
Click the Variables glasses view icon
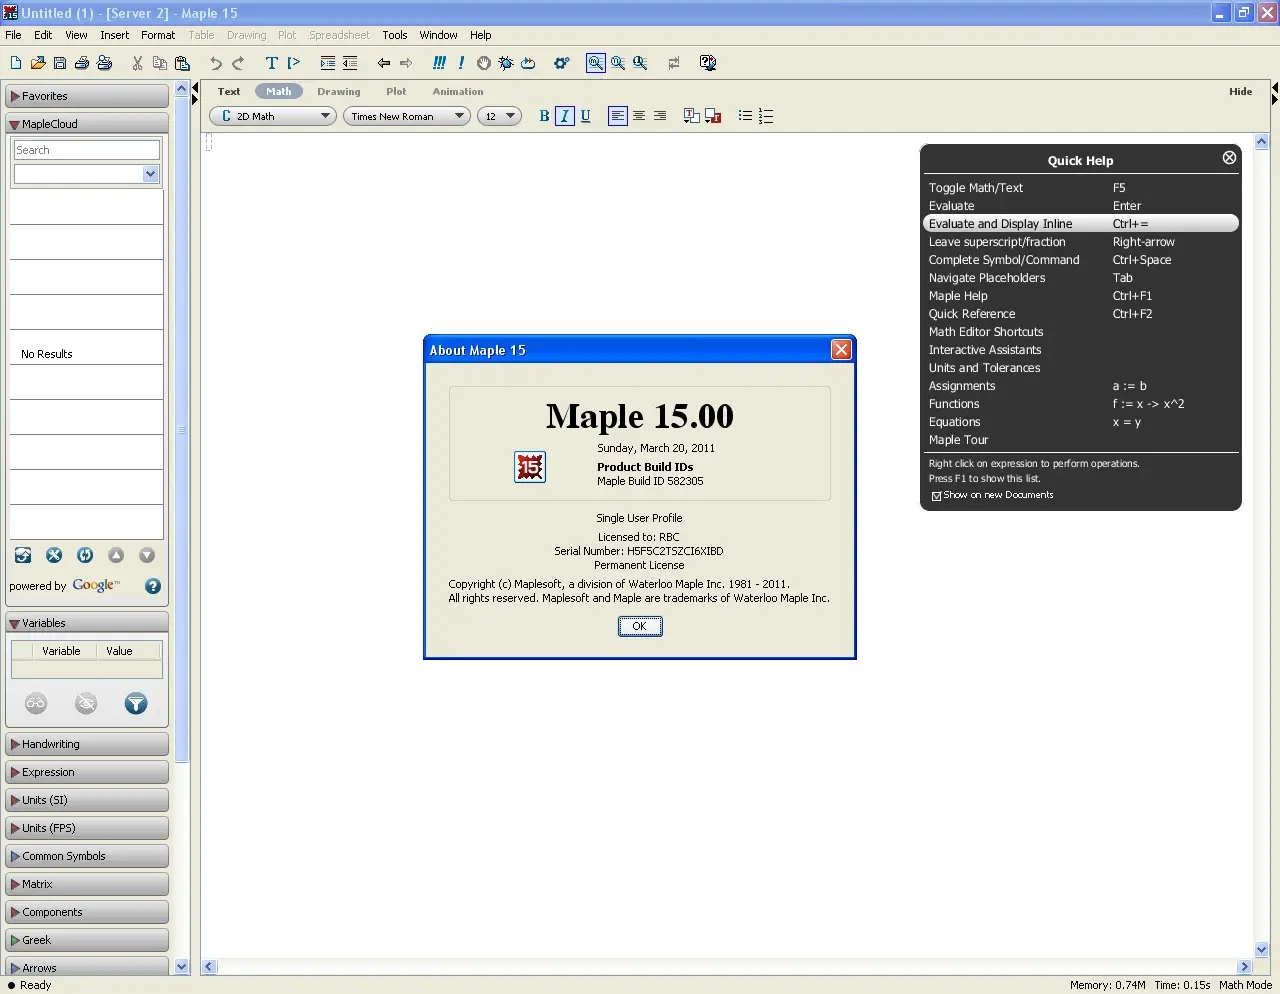click(x=36, y=704)
